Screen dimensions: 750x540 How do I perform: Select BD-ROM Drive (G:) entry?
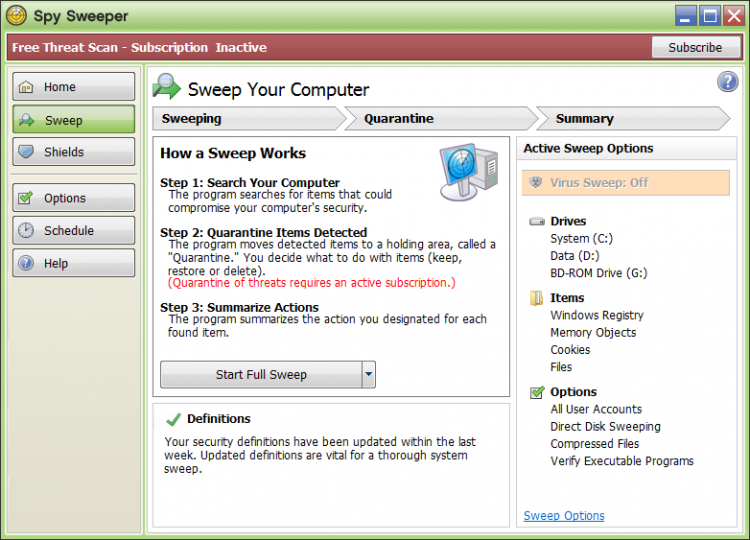(x=598, y=273)
